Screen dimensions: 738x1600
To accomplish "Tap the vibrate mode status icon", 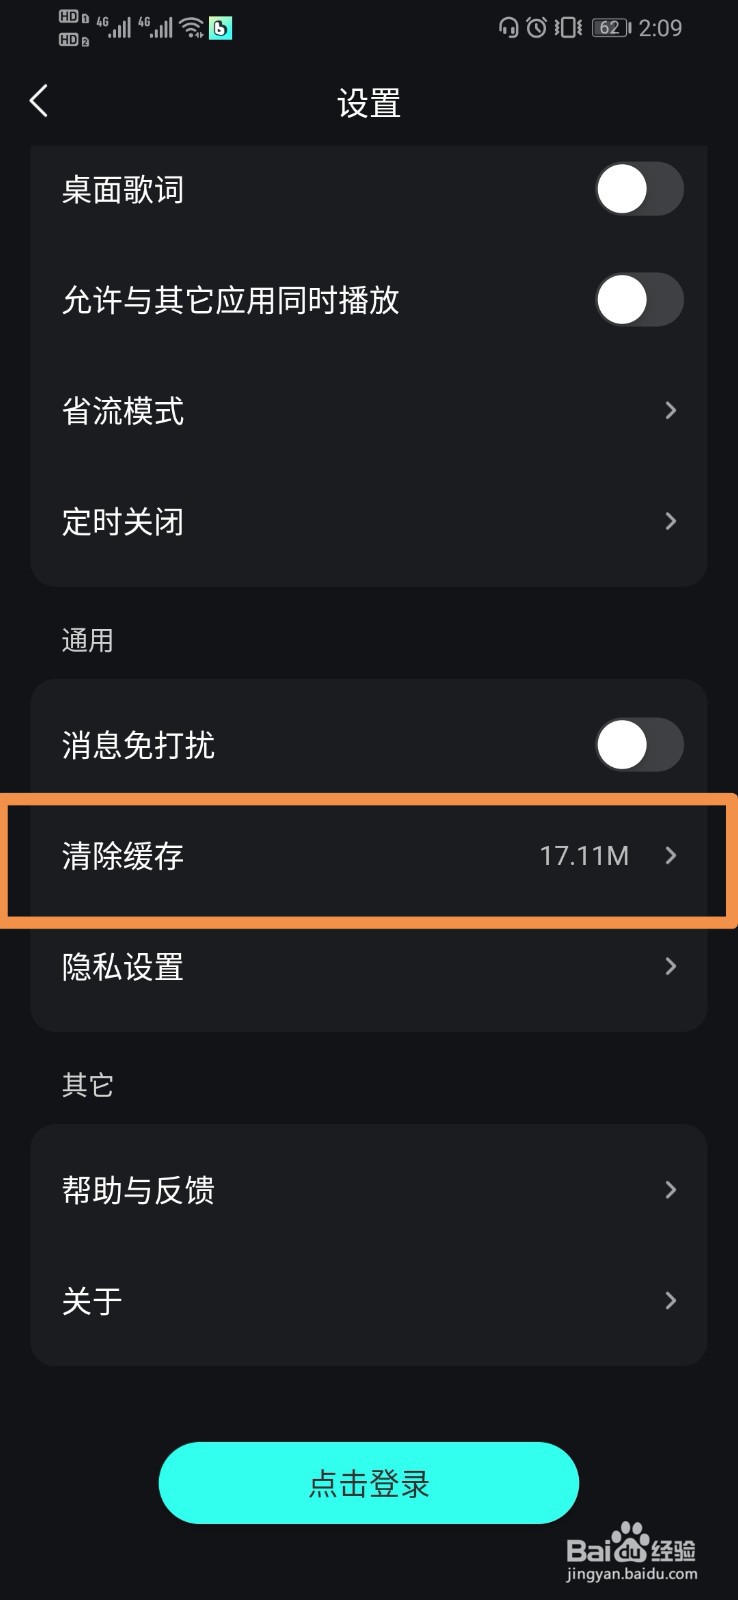I will point(568,28).
